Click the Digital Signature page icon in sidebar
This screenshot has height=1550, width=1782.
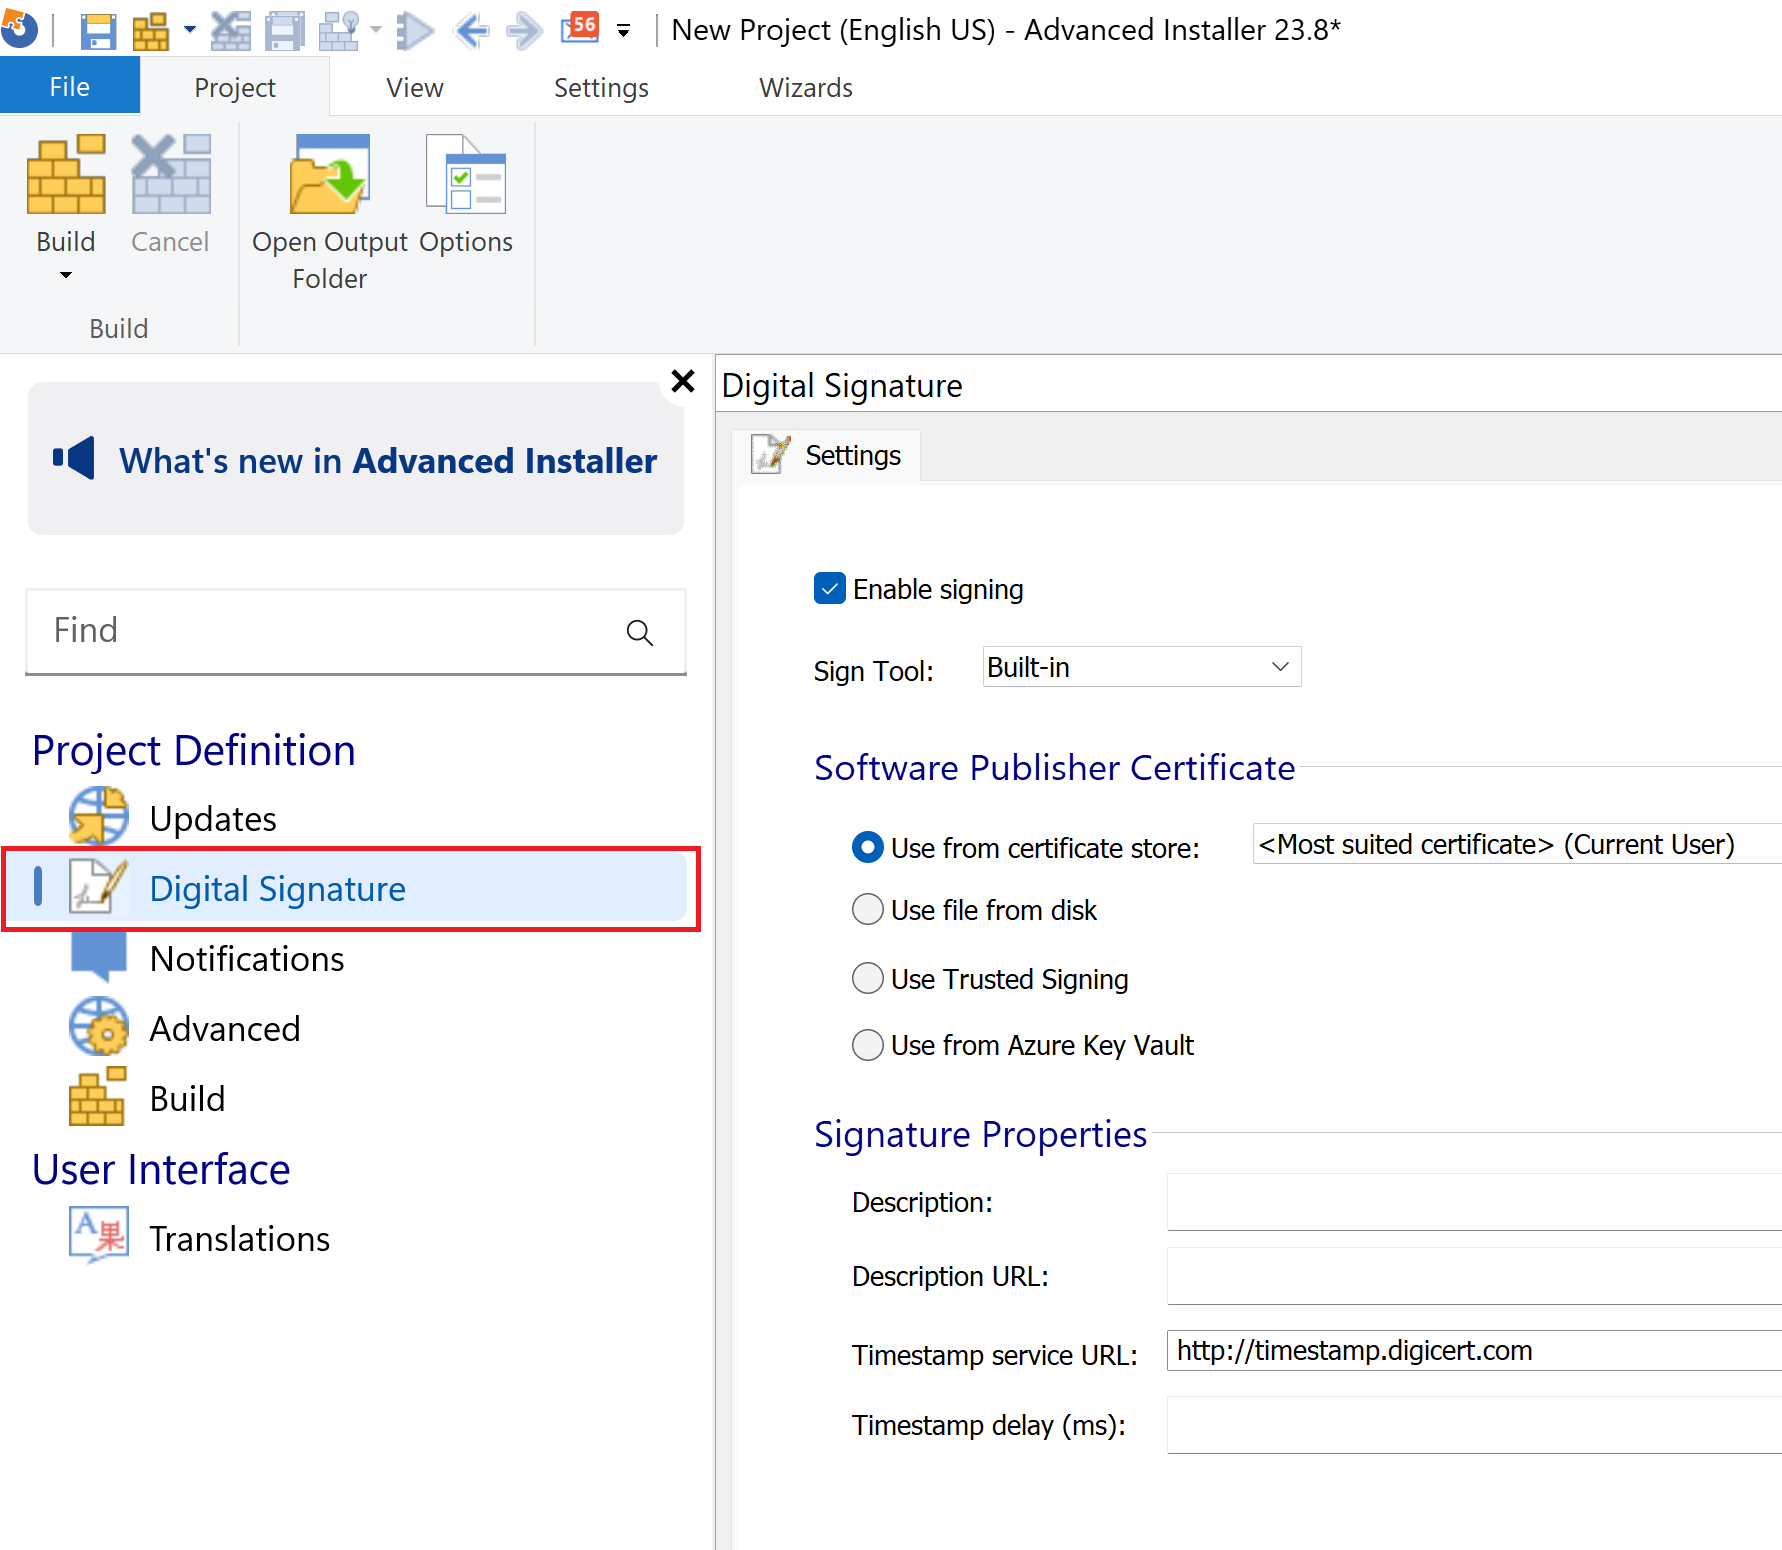tap(98, 887)
